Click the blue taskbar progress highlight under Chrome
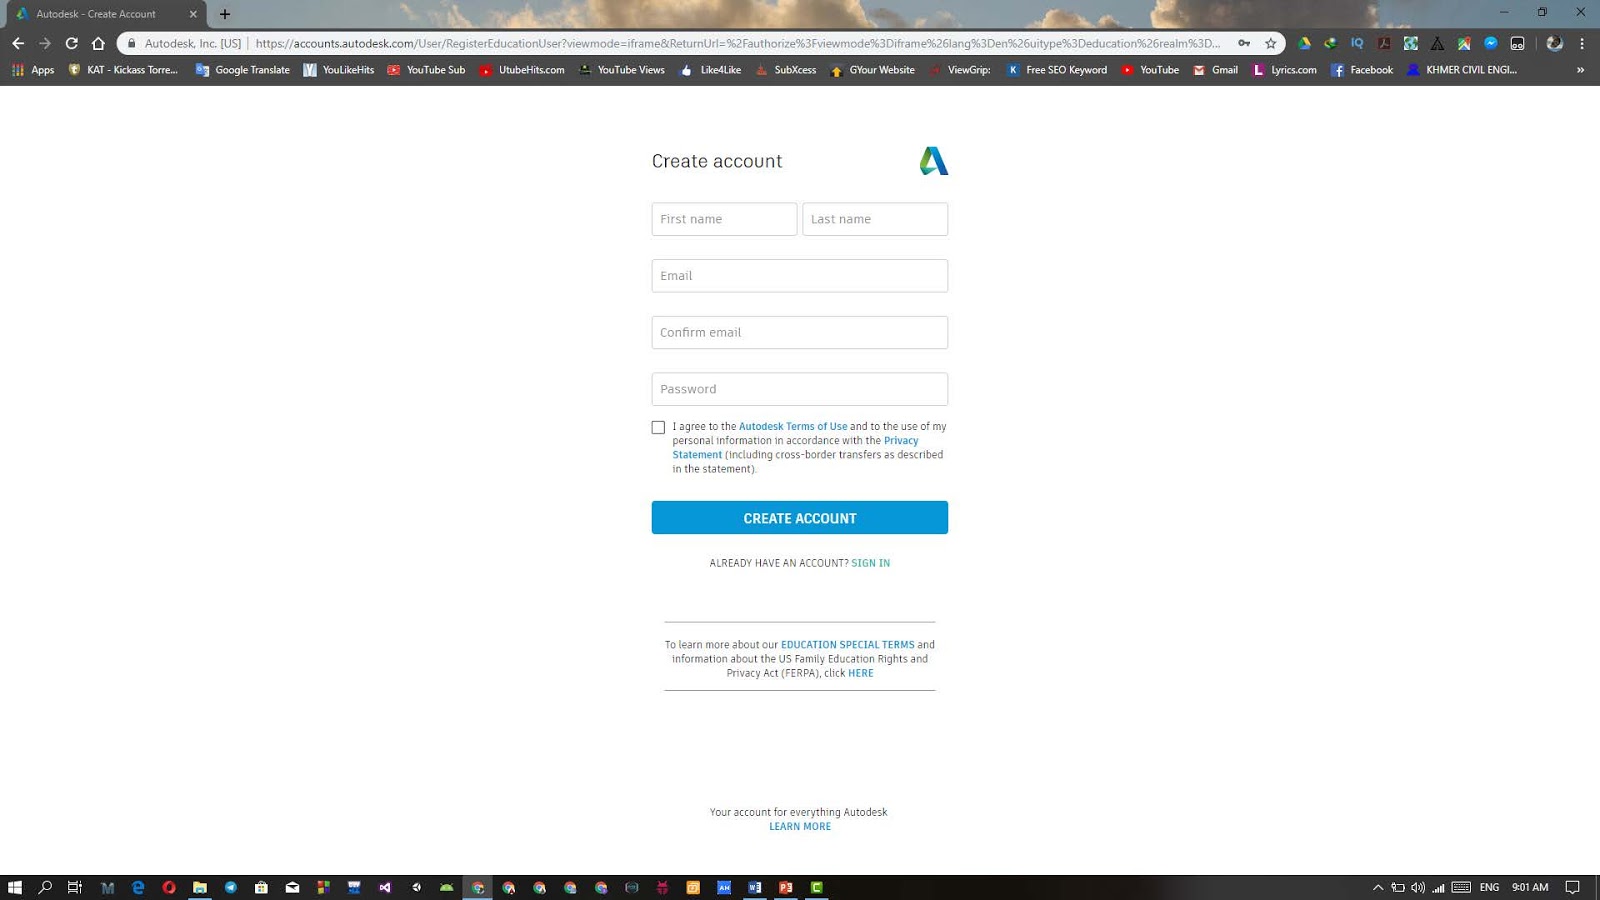Viewport: 1600px width, 900px height. click(477, 897)
